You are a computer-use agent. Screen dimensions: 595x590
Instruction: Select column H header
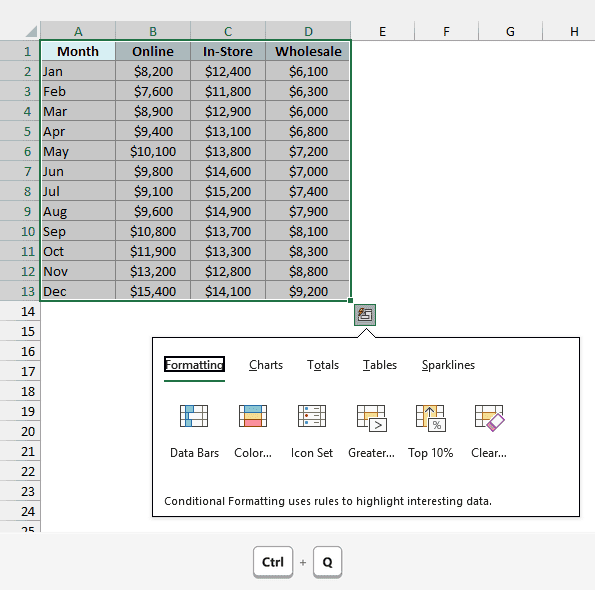point(569,31)
